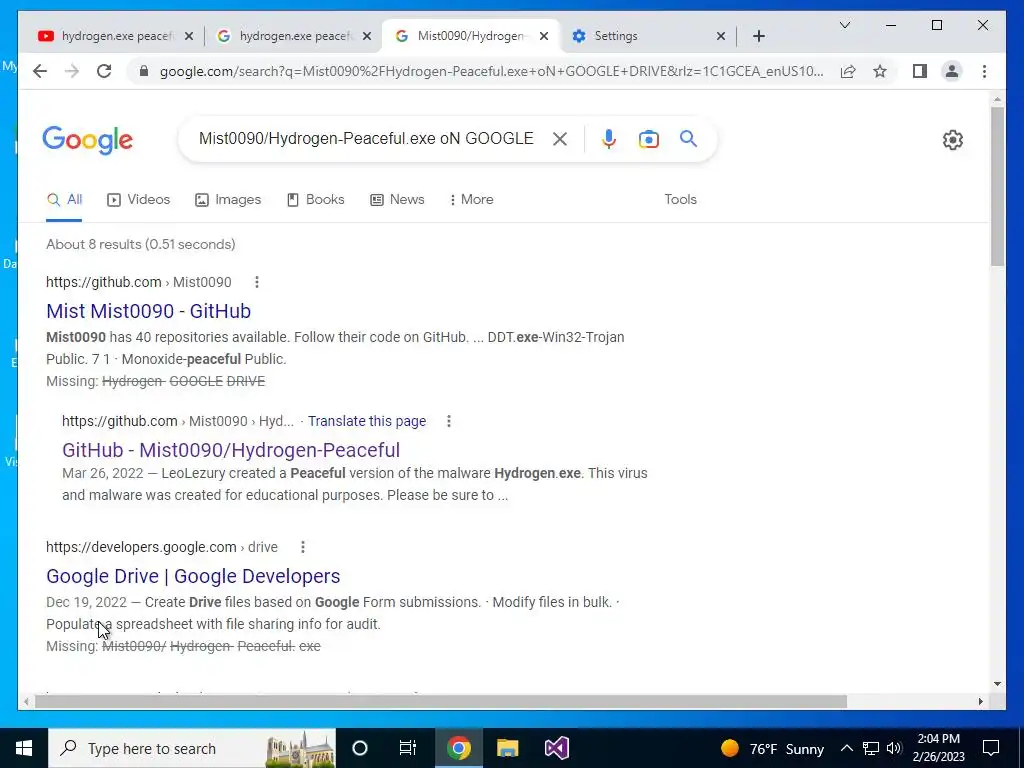The height and width of the screenshot is (768, 1024).
Task: Submit search with the magnifying glass
Action: click(x=688, y=138)
